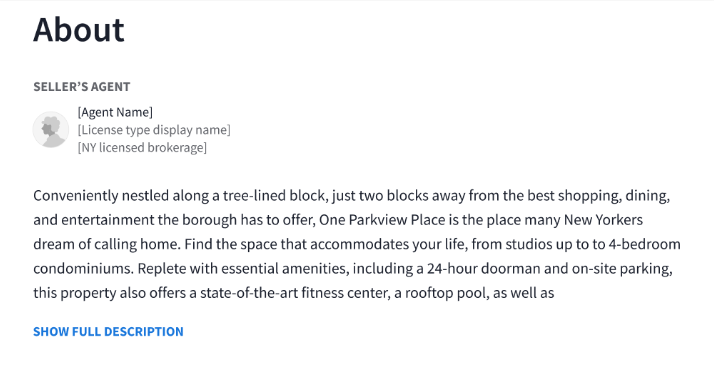The height and width of the screenshot is (373, 714).
Task: Click the words One Parkview Place
Action: point(382,220)
